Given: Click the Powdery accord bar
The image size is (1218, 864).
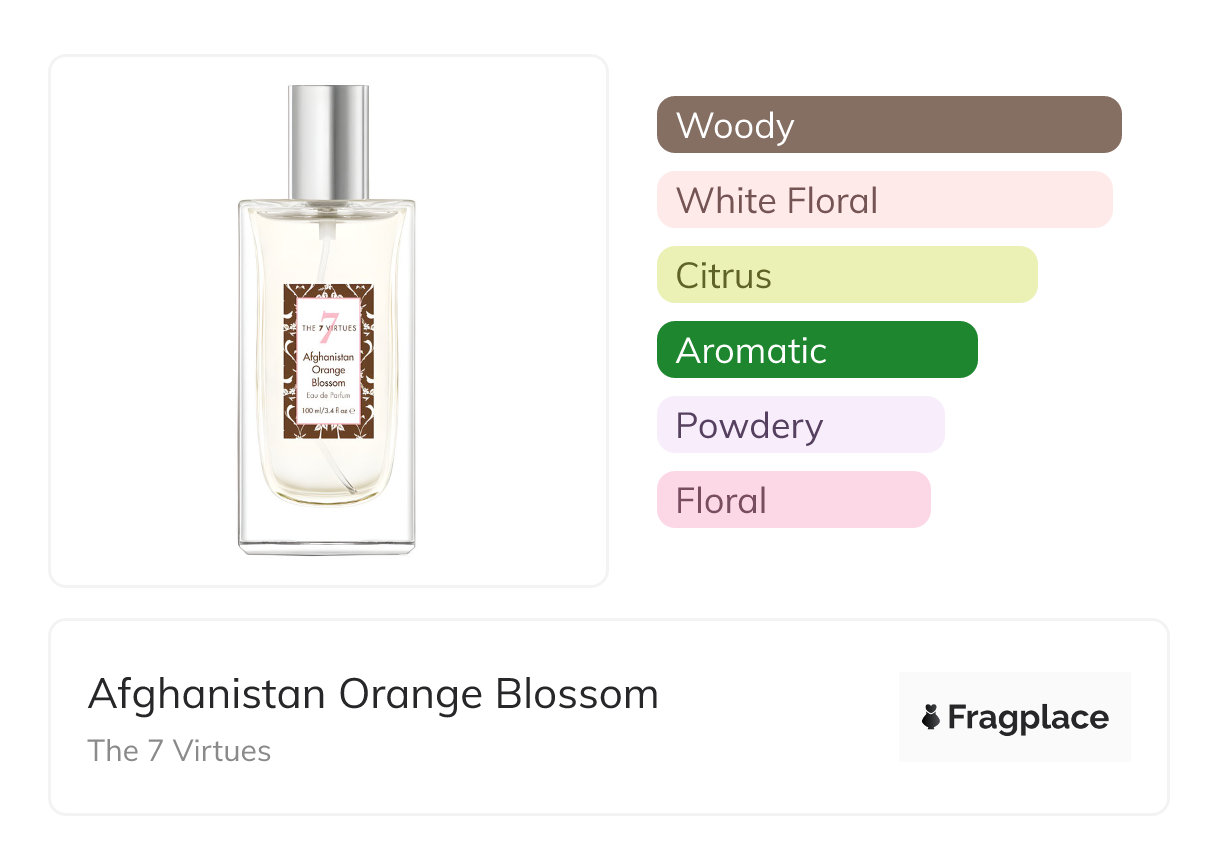Looking at the screenshot, I should [800, 425].
